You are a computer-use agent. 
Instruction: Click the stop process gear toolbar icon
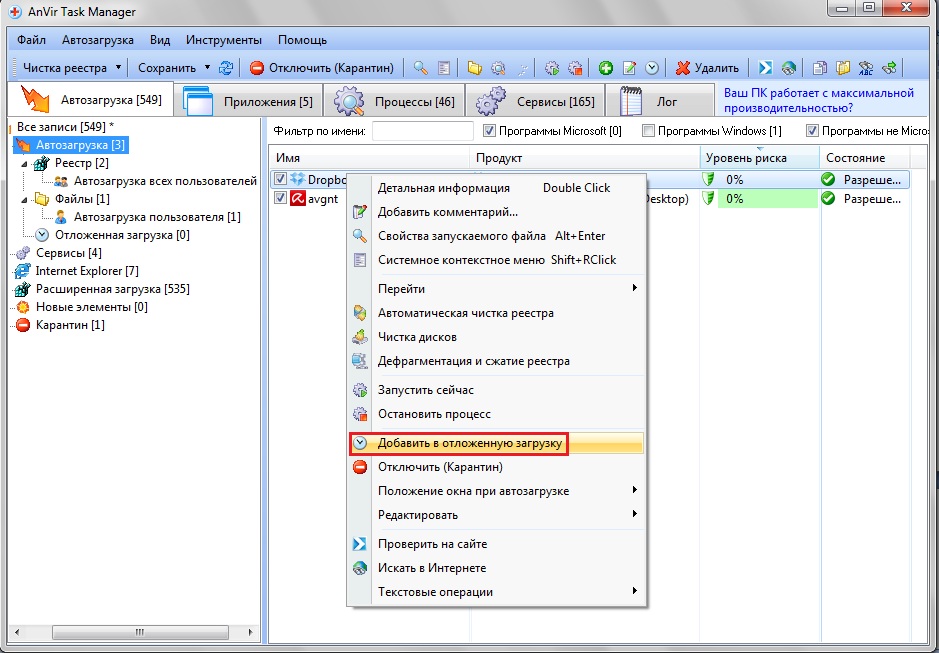575,68
